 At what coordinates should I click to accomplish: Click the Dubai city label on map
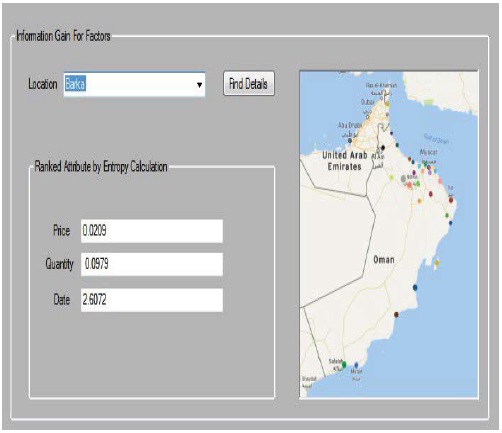click(x=368, y=102)
